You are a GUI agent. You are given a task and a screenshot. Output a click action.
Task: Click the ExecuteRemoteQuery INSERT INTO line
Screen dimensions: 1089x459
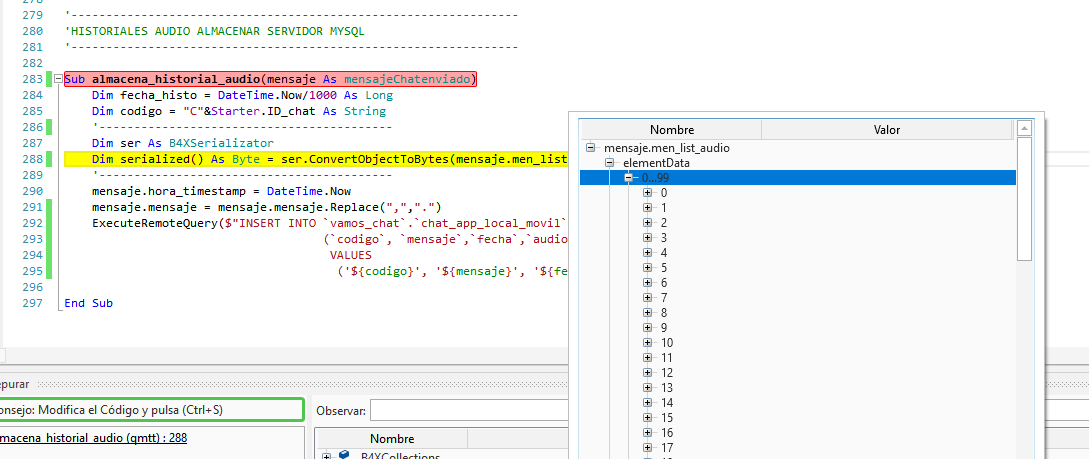[330, 223]
